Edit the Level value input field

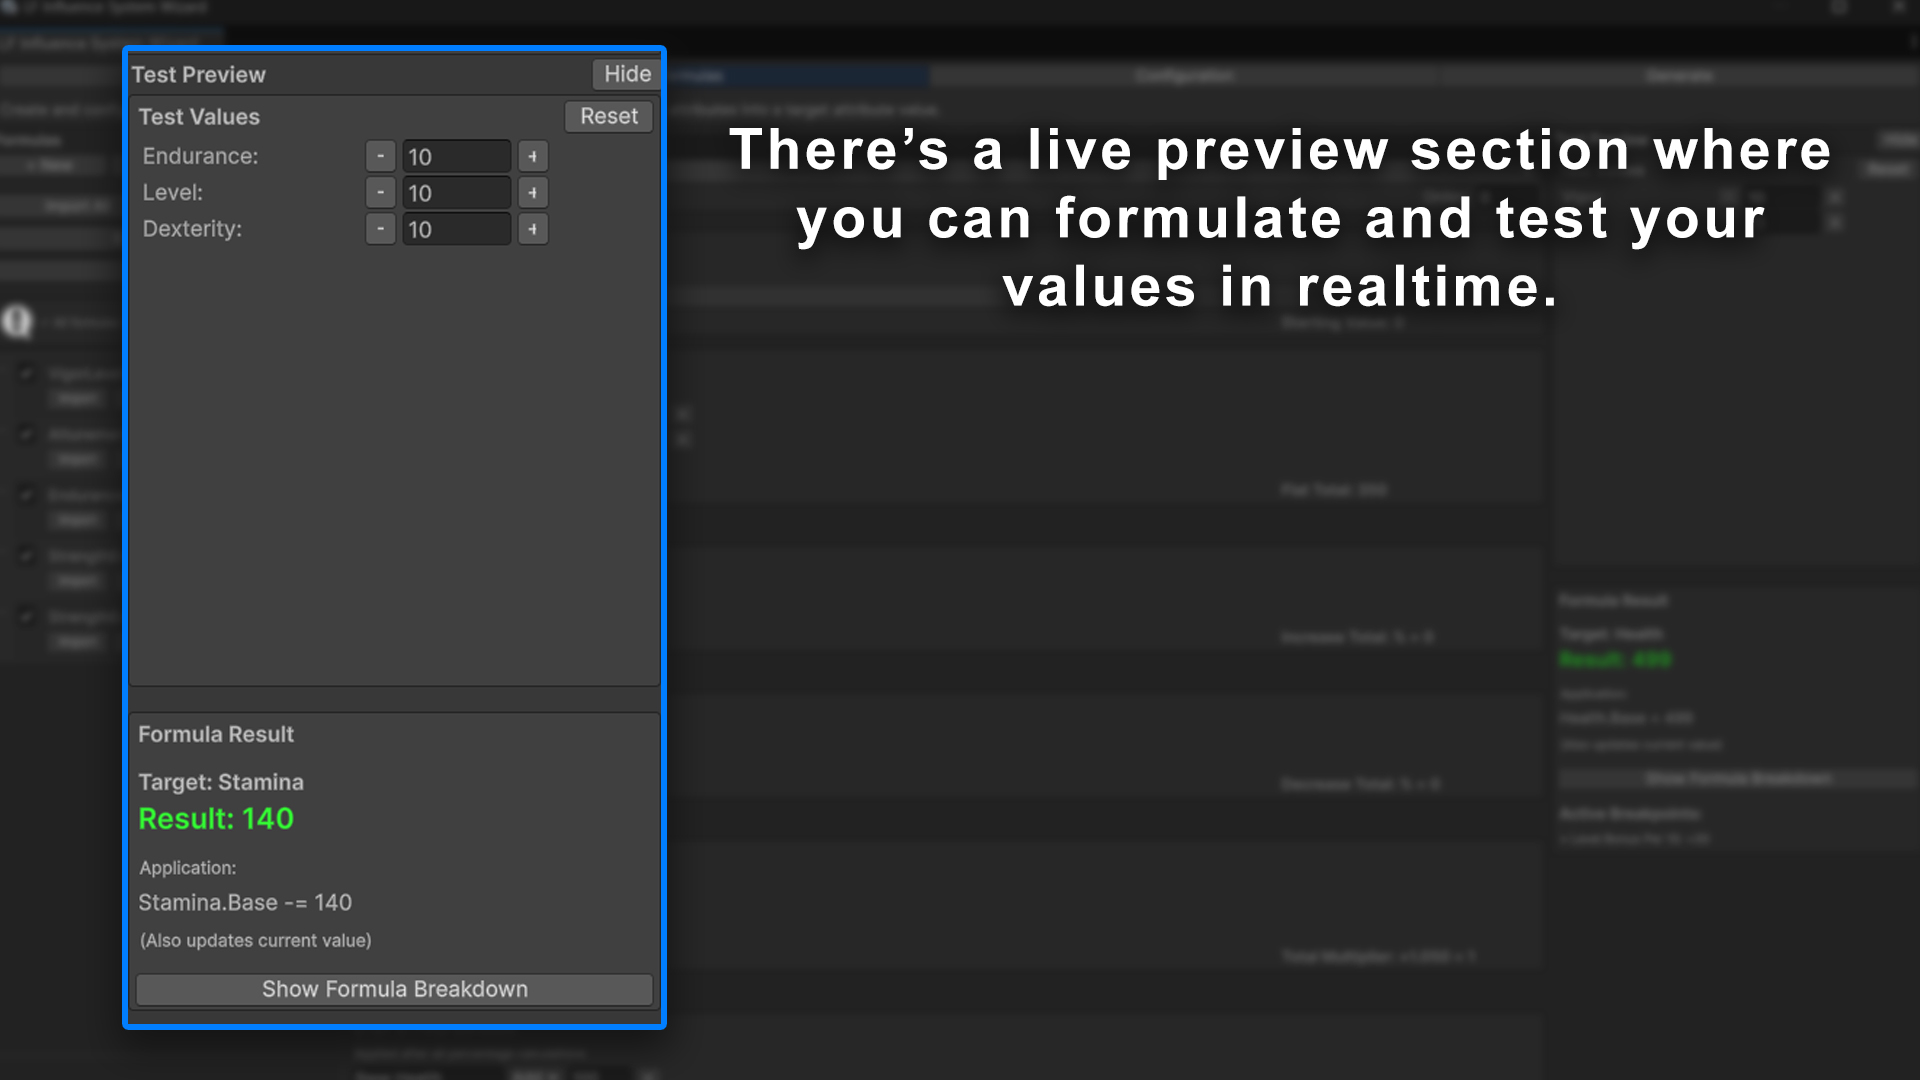pyautogui.click(x=455, y=192)
